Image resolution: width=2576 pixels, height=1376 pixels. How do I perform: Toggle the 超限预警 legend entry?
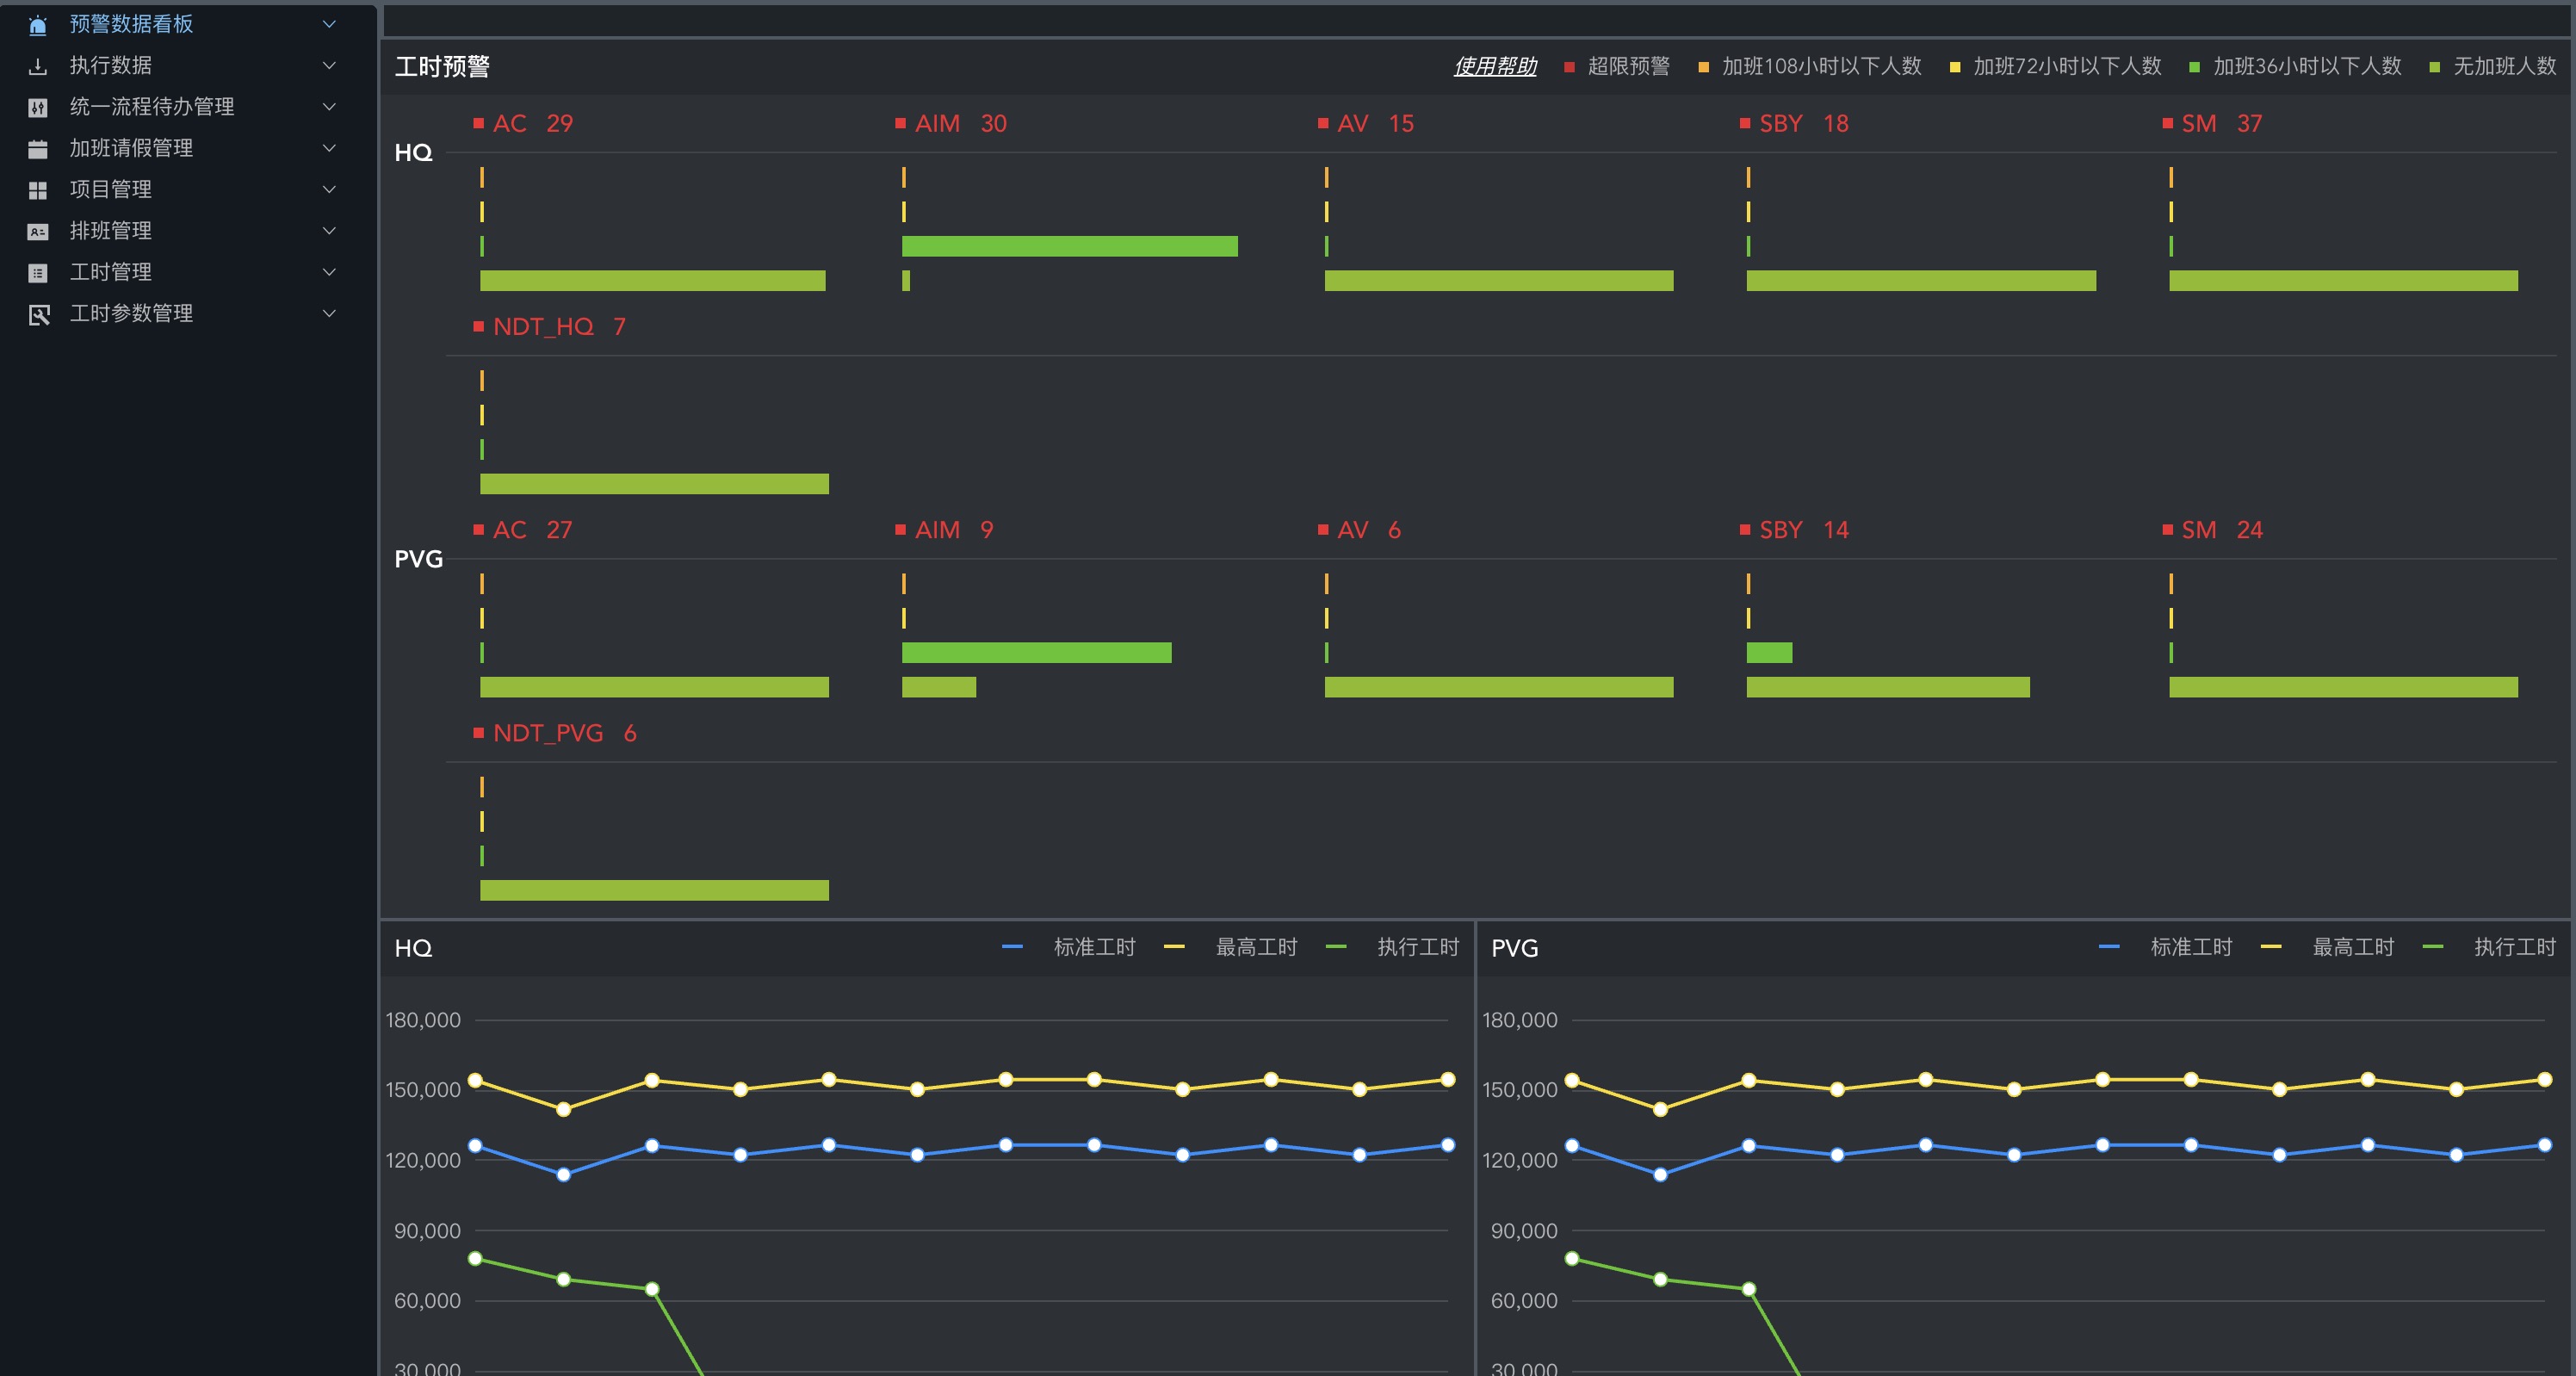(1617, 67)
